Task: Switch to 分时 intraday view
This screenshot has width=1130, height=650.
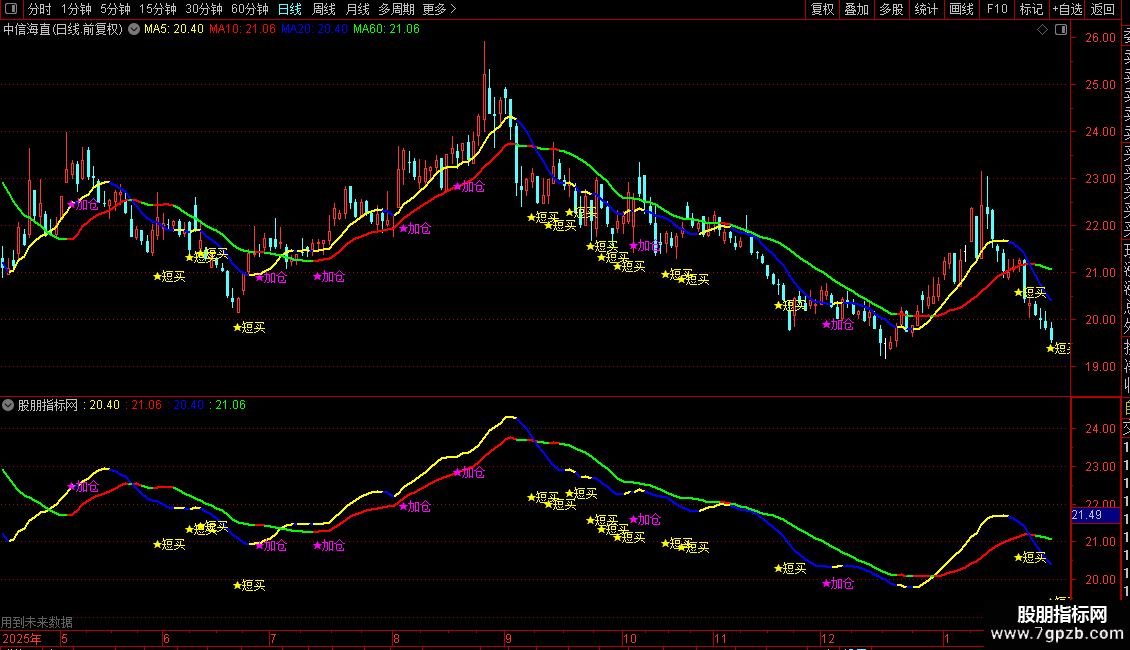Action: coord(39,9)
